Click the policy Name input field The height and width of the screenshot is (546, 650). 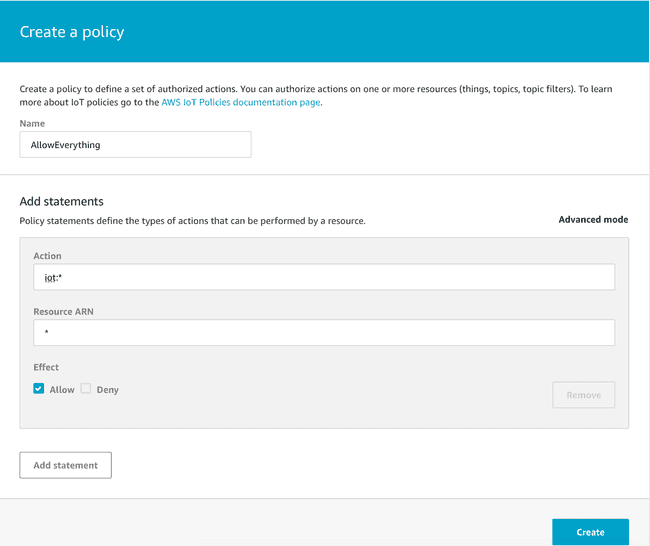point(135,144)
